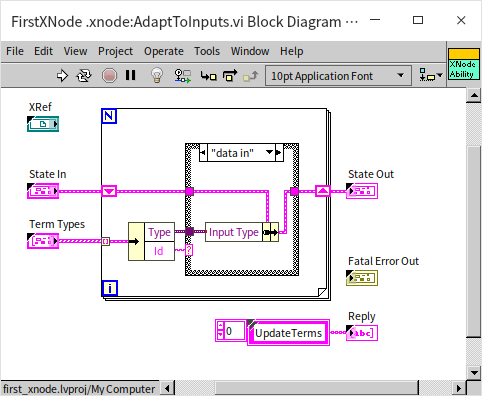Close the block diagram window

(x=461, y=20)
